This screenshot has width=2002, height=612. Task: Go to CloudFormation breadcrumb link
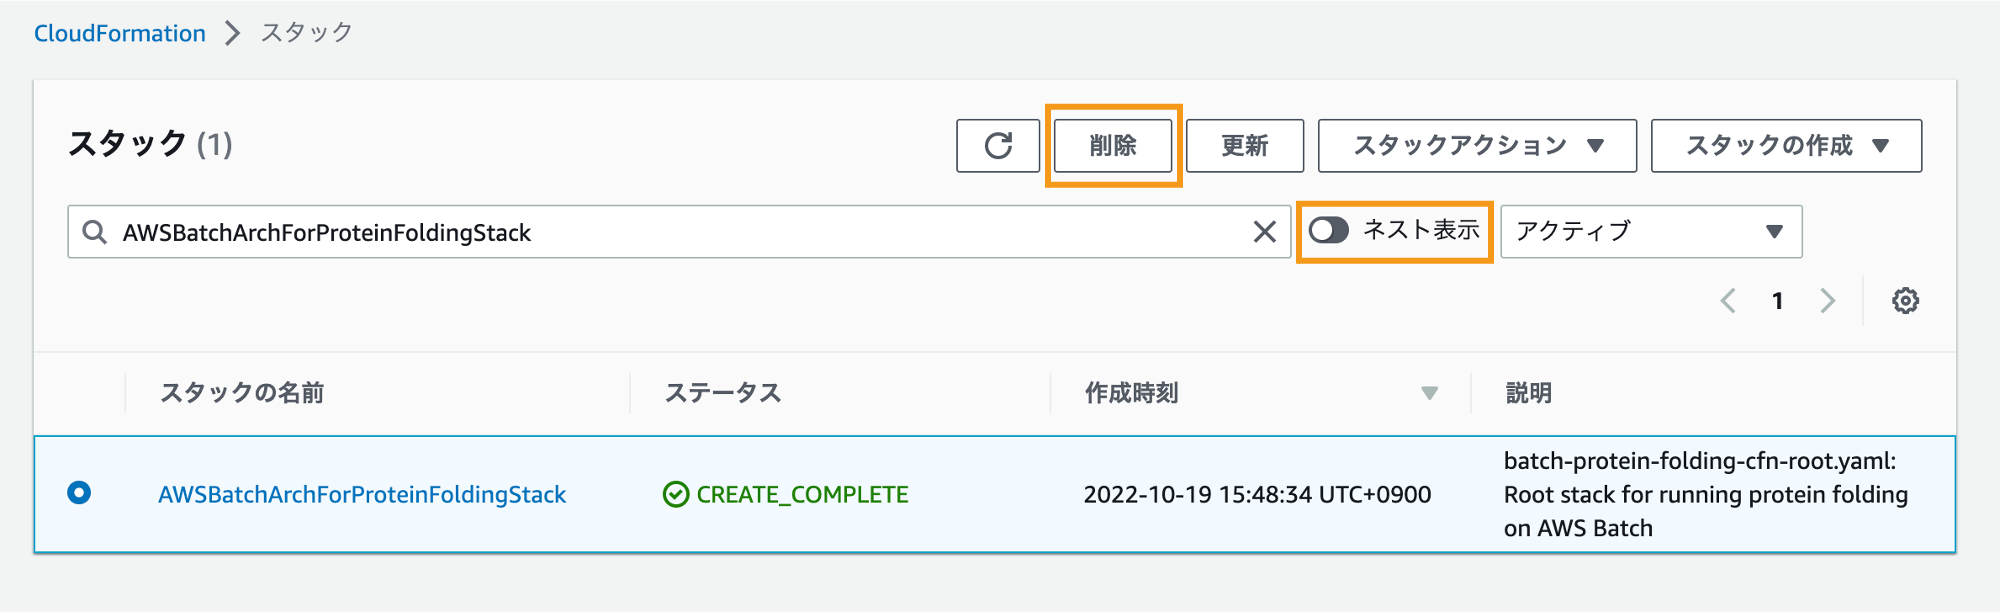click(120, 33)
